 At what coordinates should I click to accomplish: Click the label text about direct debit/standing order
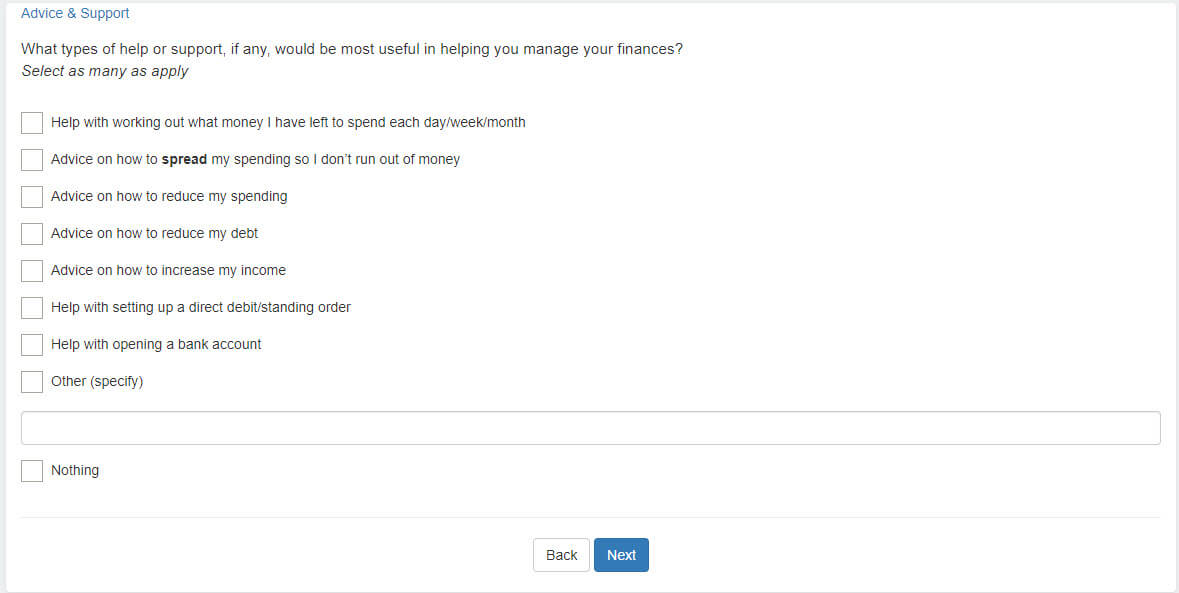click(x=201, y=307)
